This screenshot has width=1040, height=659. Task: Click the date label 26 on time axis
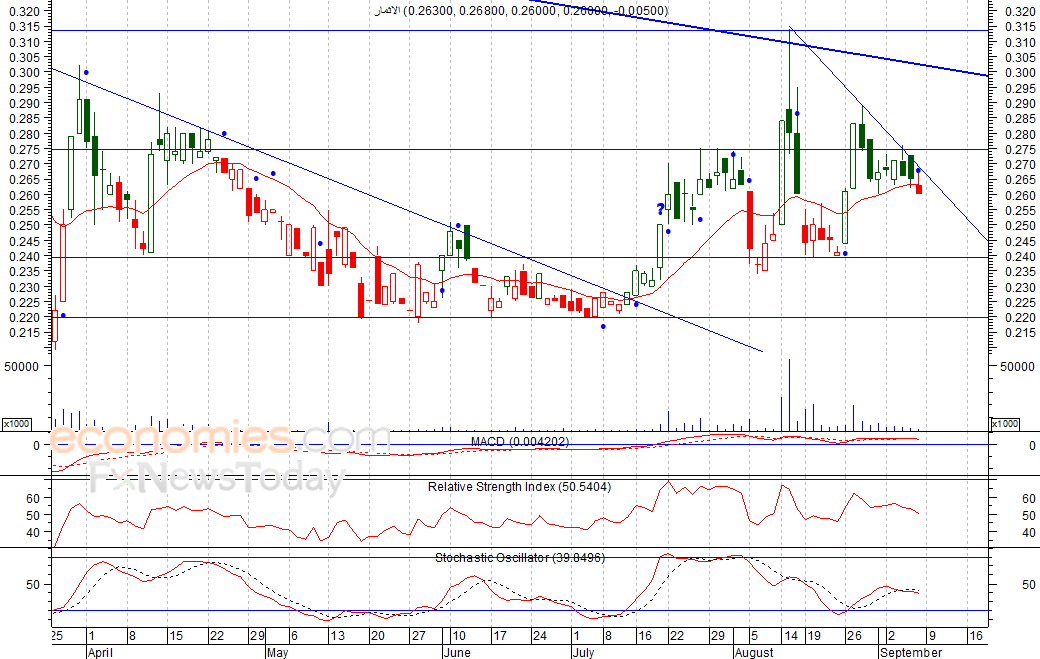(855, 636)
